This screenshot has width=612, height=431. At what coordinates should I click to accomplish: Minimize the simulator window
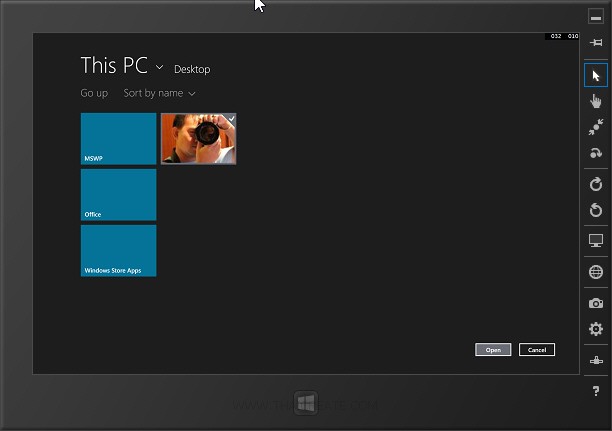(596, 17)
